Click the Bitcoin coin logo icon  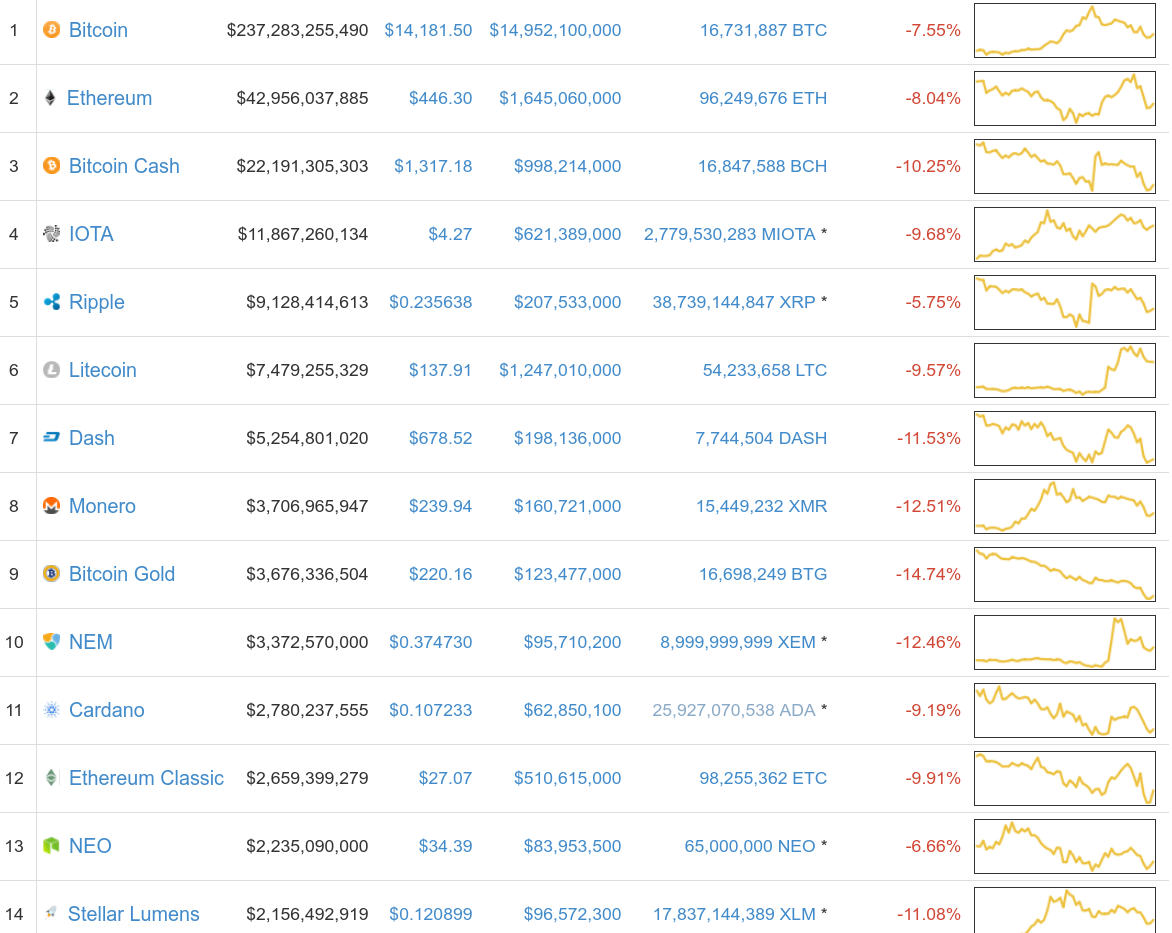click(52, 30)
